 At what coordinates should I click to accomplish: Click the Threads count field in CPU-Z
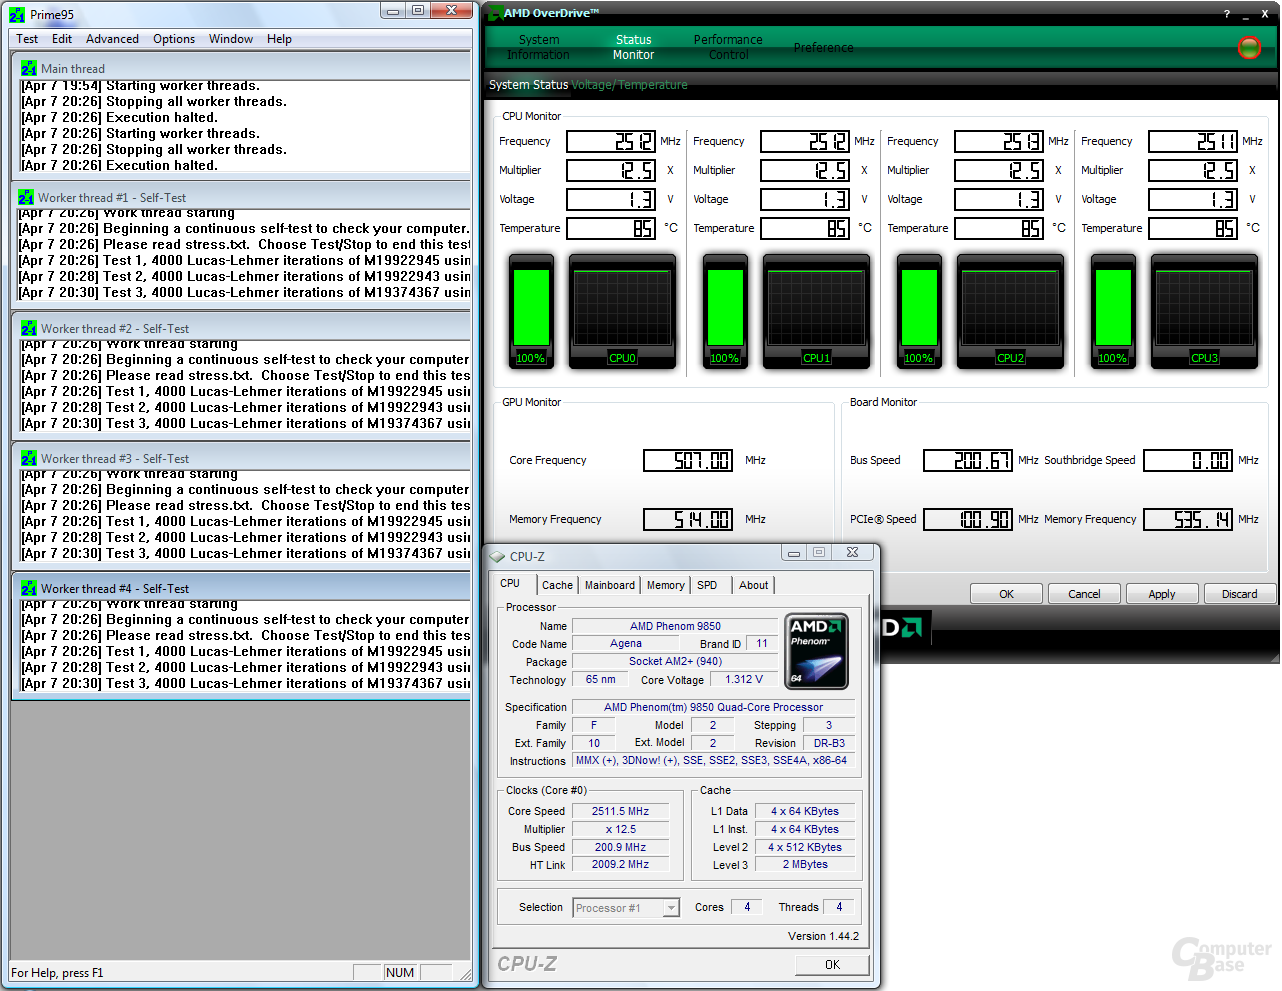[839, 907]
